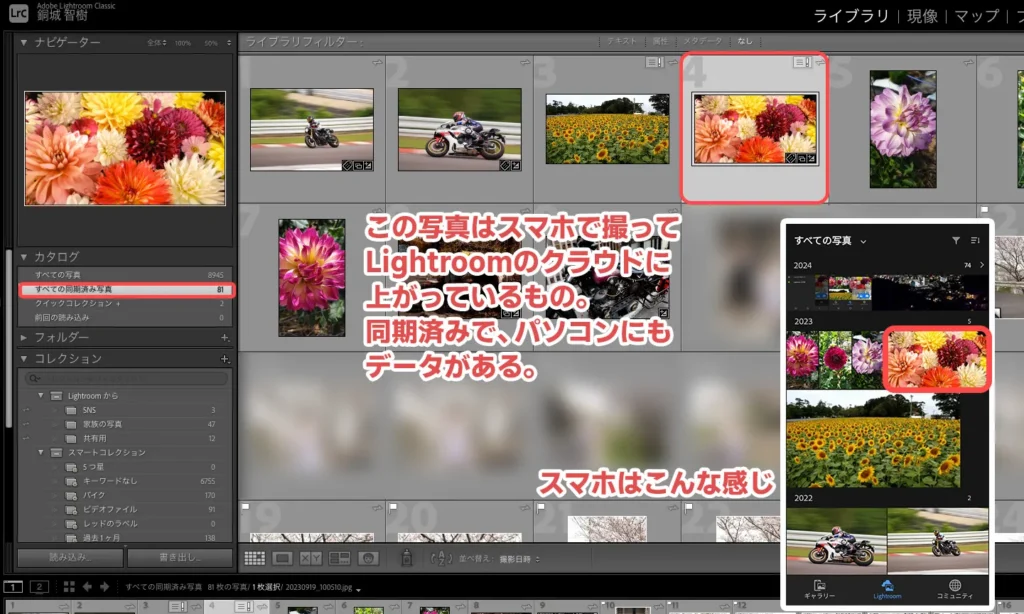Image resolution: width=1024 pixels, height=614 pixels.
Task: Switch to grid view in the toolbar
Action: [x=255, y=558]
